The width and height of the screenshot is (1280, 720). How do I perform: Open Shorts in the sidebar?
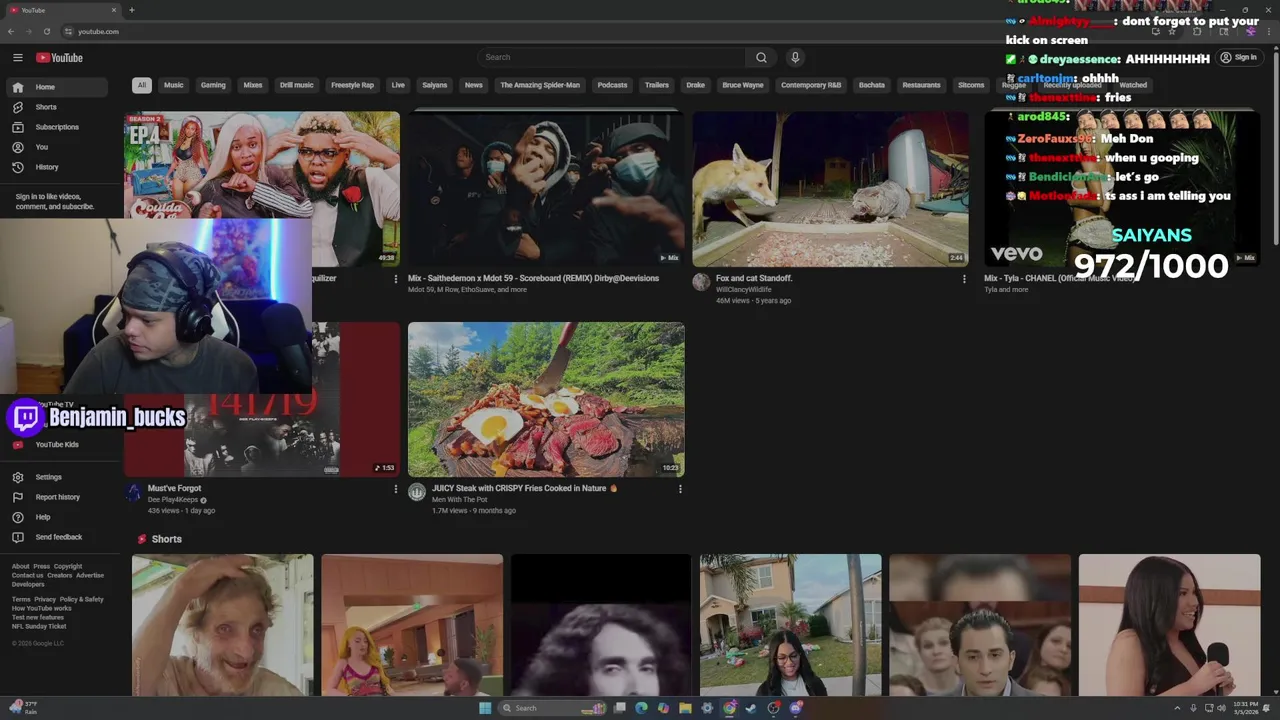tap(56, 107)
